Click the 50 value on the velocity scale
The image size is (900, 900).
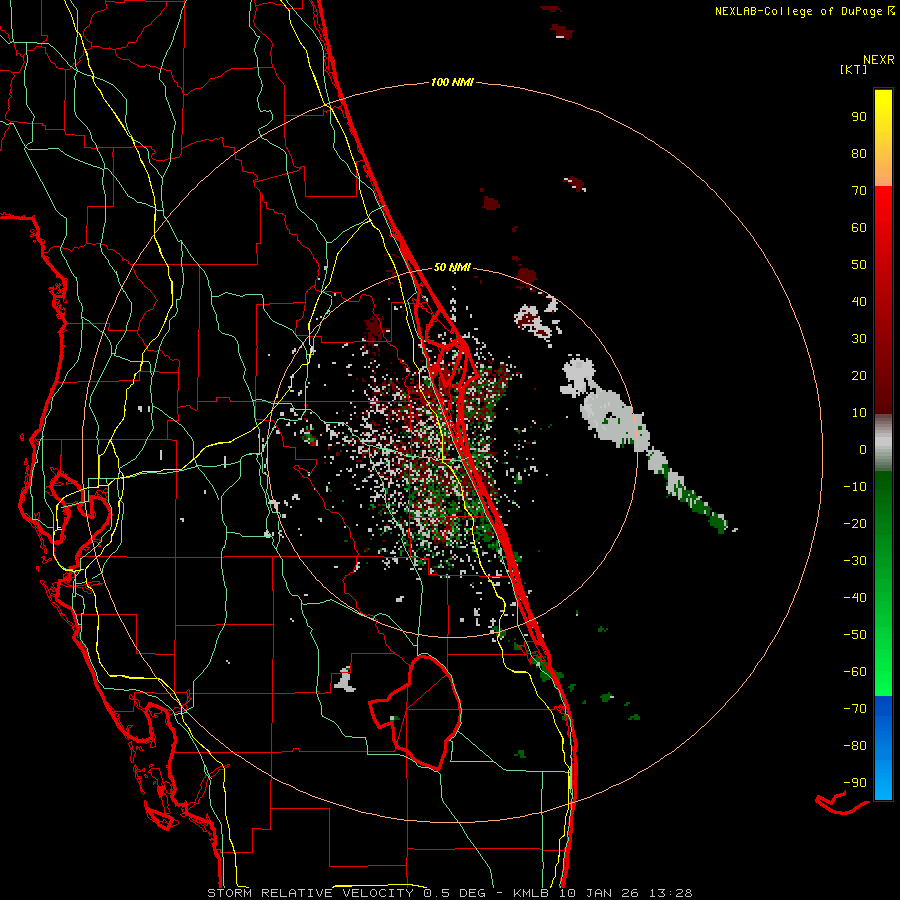coord(859,265)
